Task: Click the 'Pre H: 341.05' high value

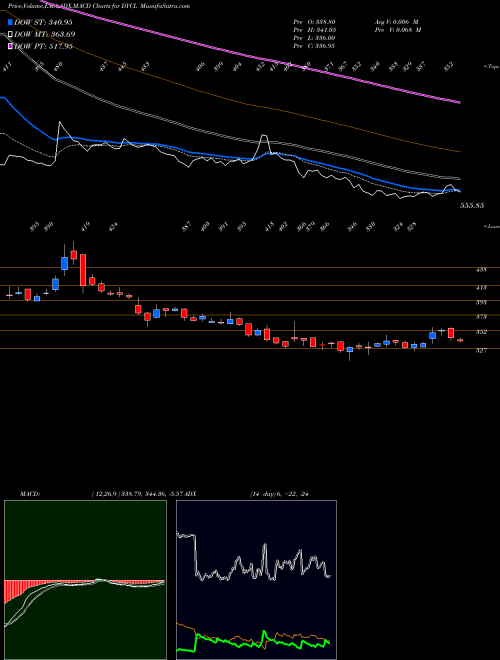Action: coord(314,30)
